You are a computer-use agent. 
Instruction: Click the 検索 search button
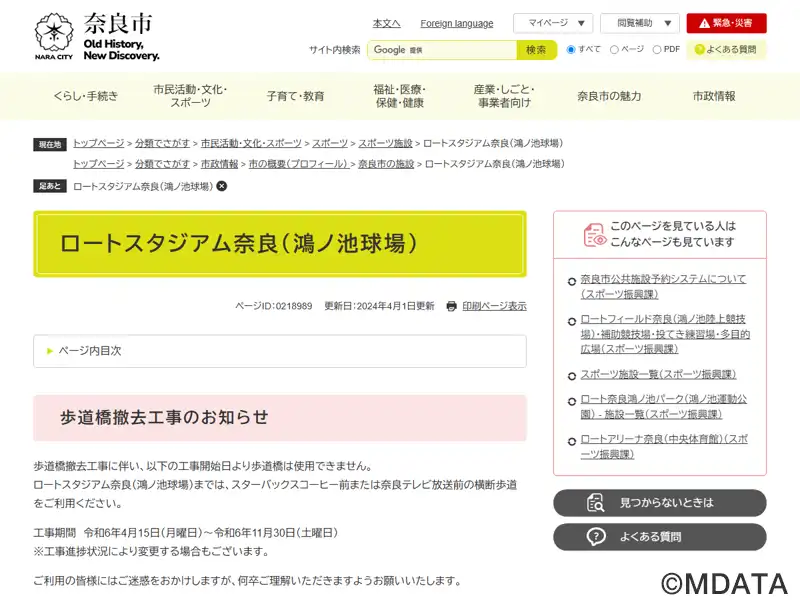(x=536, y=50)
